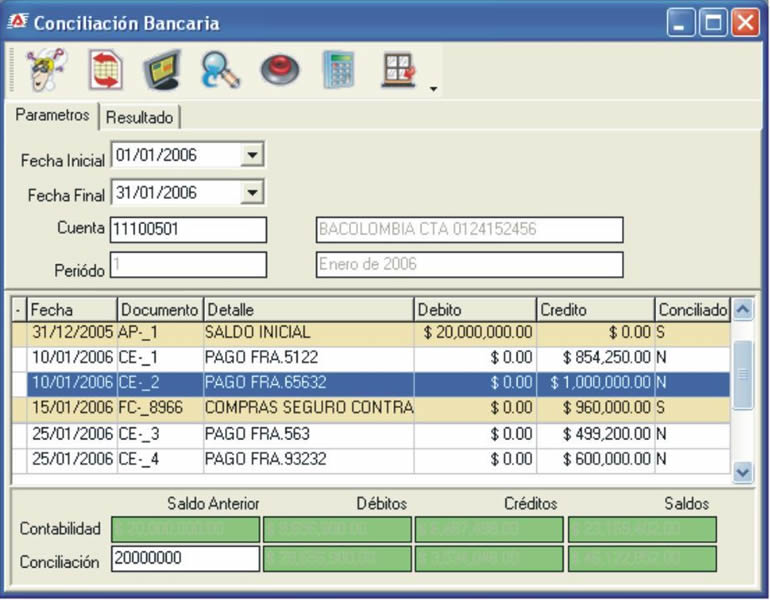The image size is (770, 600).
Task: Click the grid scrollbar up arrow
Action: click(742, 310)
